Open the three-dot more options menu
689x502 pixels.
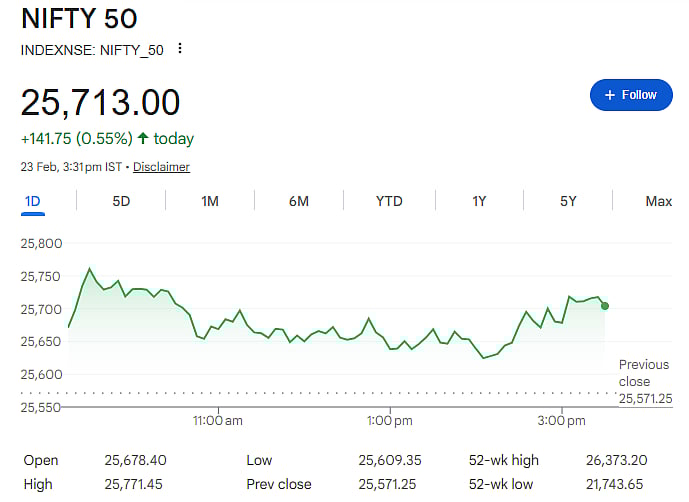pyautogui.click(x=180, y=49)
